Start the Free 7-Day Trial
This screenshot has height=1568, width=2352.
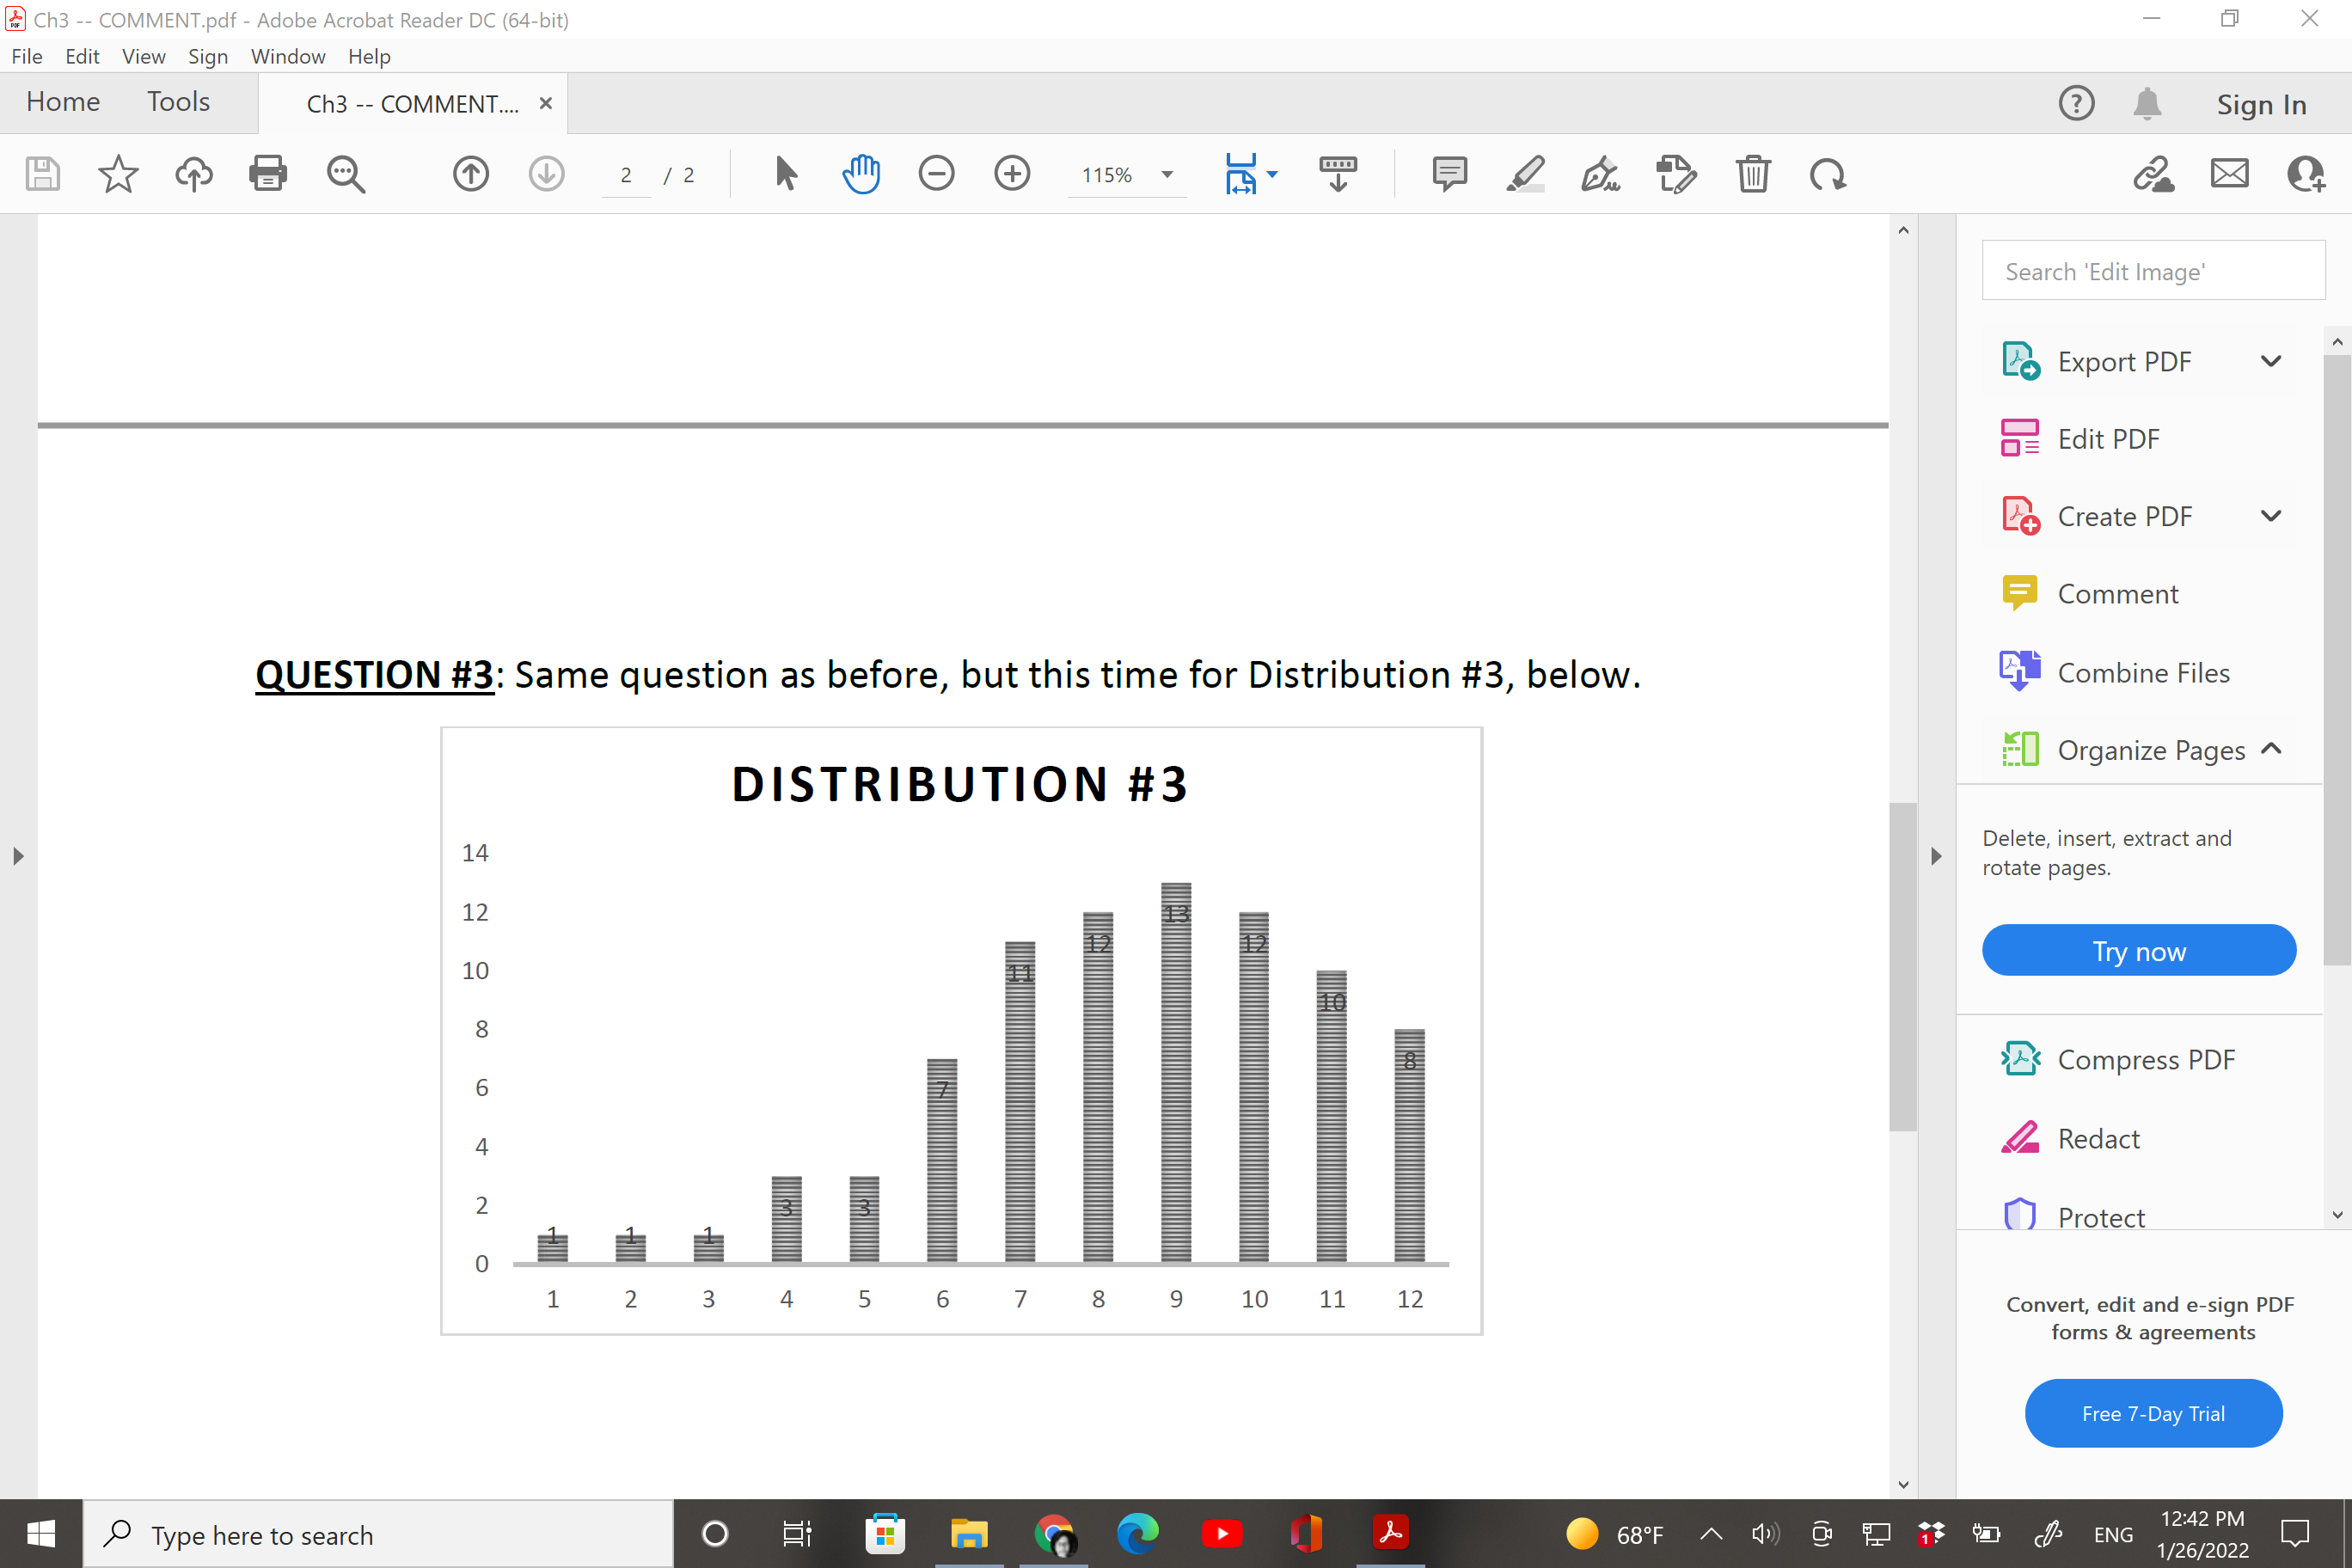pos(2153,1413)
